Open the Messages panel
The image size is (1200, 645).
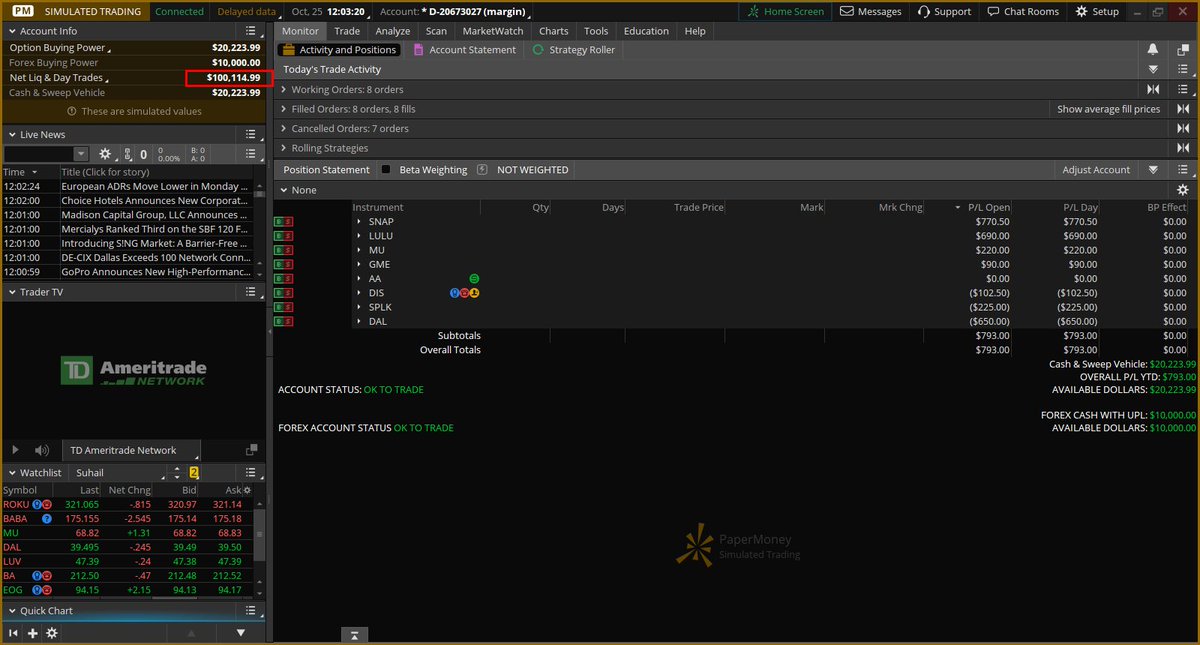(x=870, y=11)
